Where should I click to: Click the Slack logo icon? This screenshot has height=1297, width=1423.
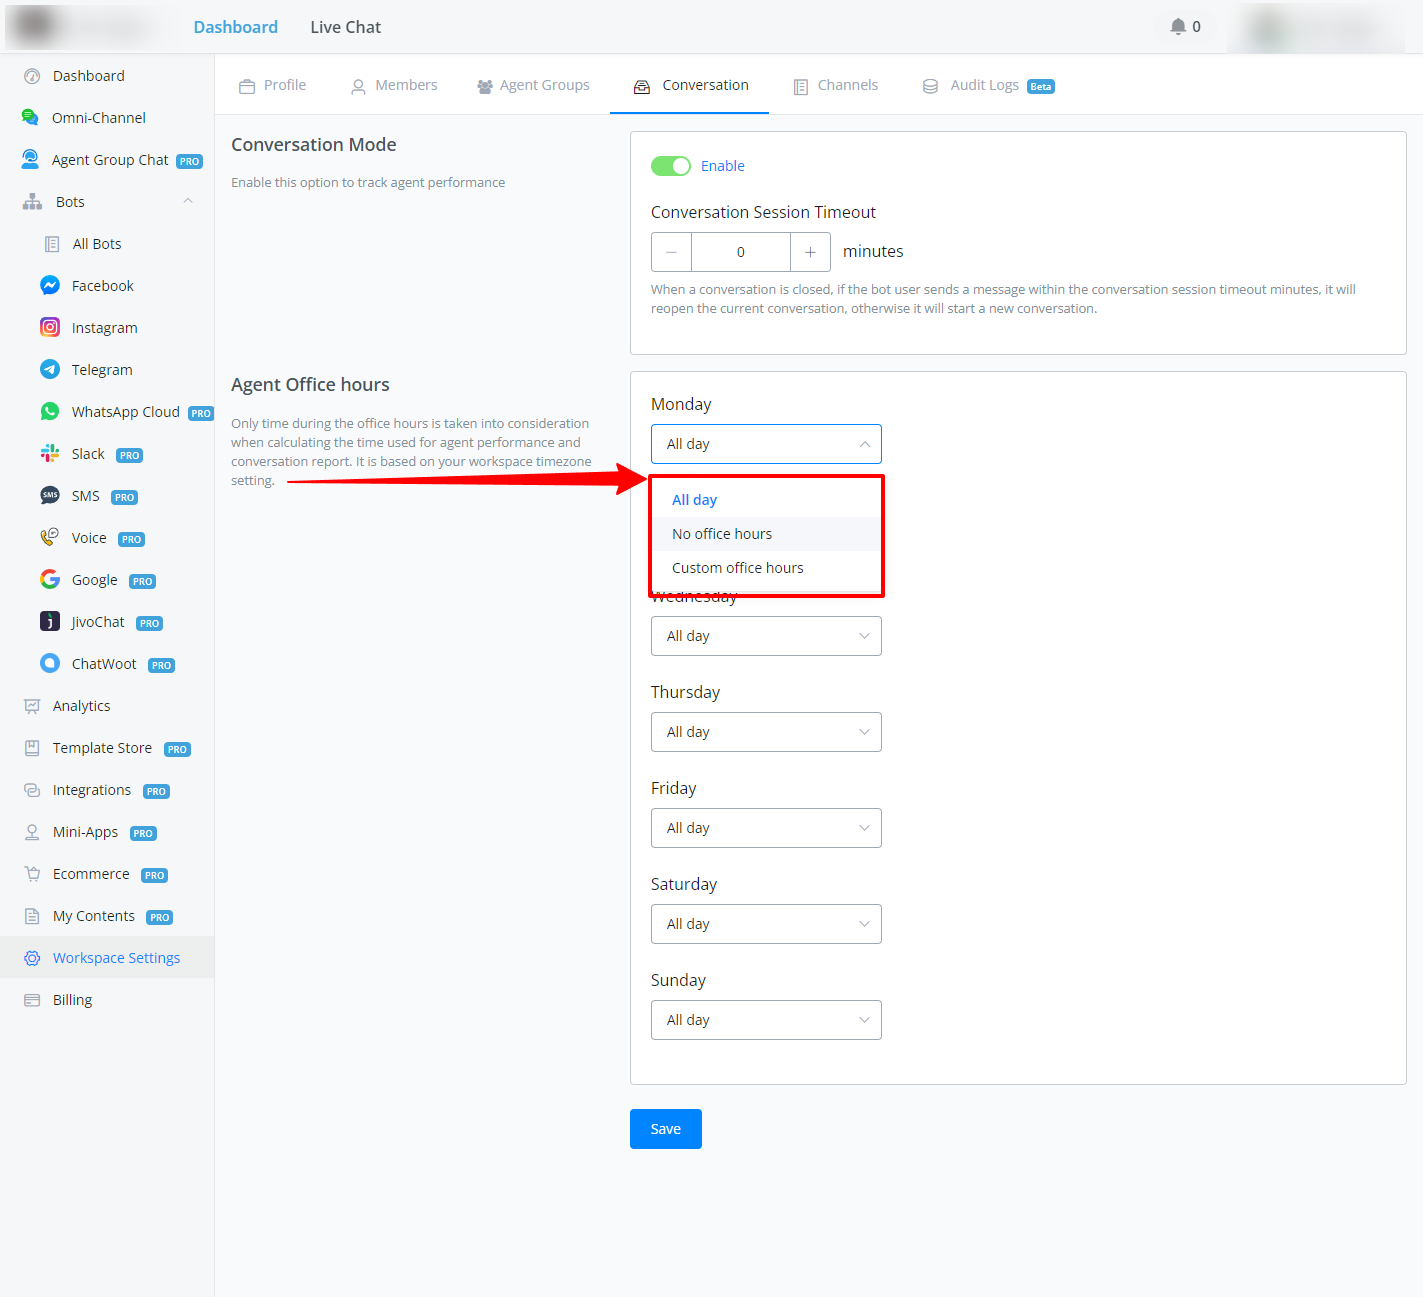click(50, 453)
